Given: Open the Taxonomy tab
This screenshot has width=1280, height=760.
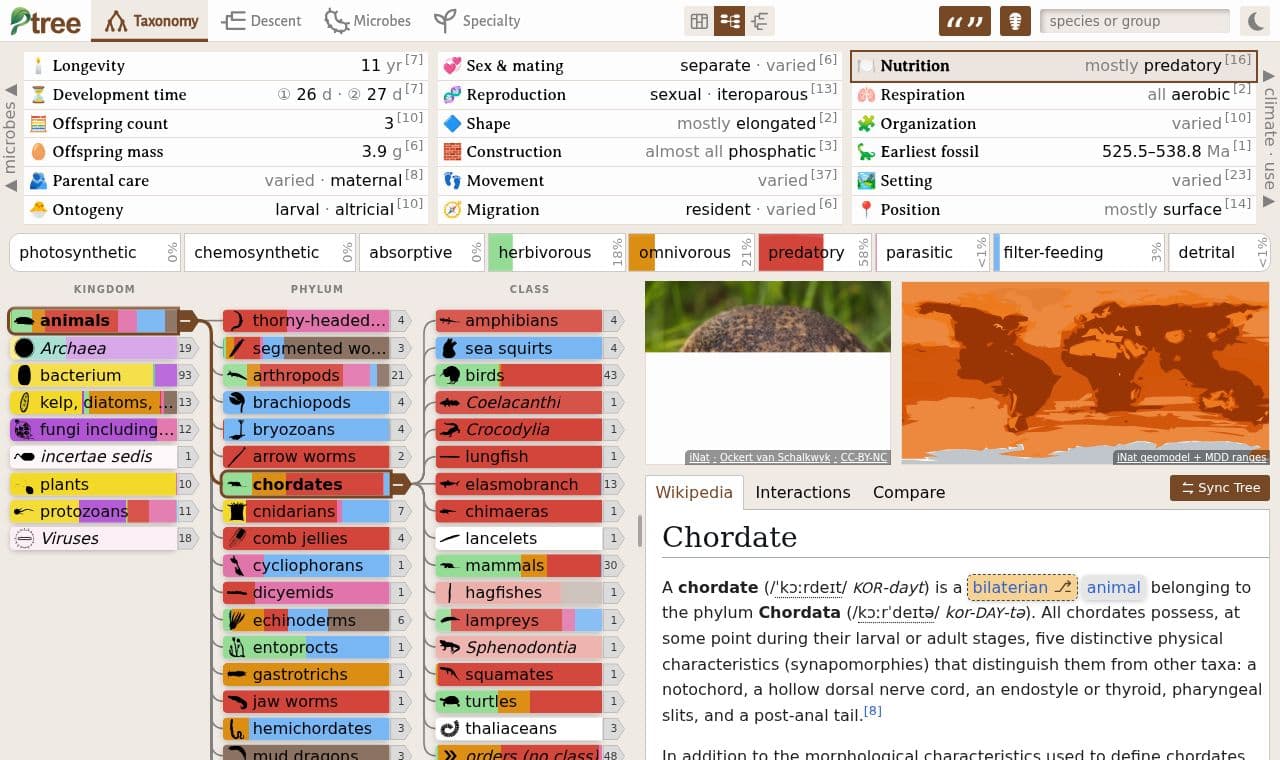Looking at the screenshot, I should coord(150,21).
